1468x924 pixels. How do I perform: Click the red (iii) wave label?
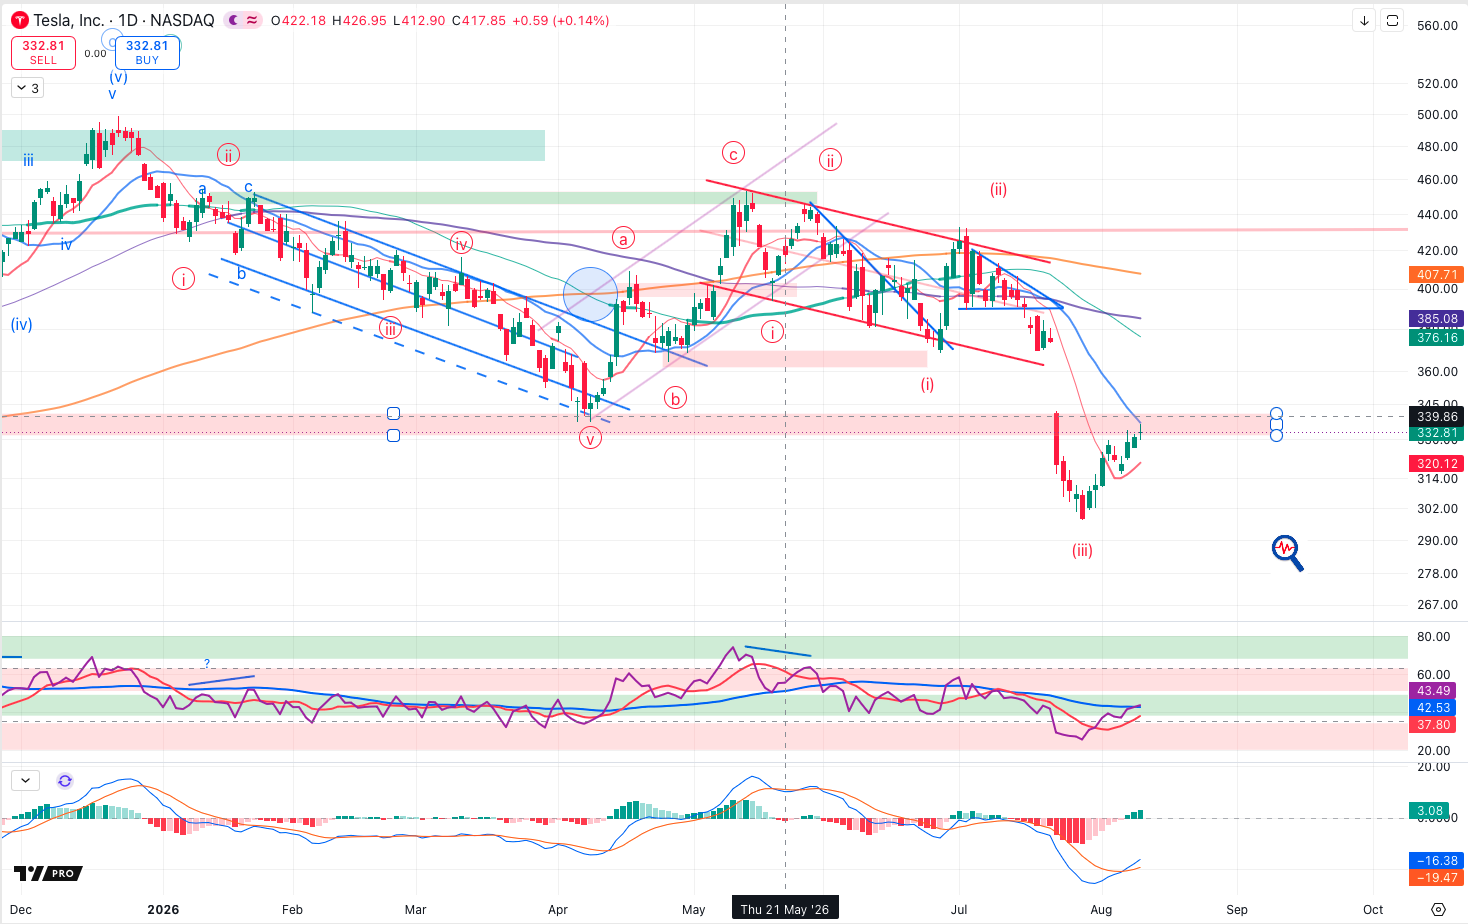click(x=1082, y=550)
